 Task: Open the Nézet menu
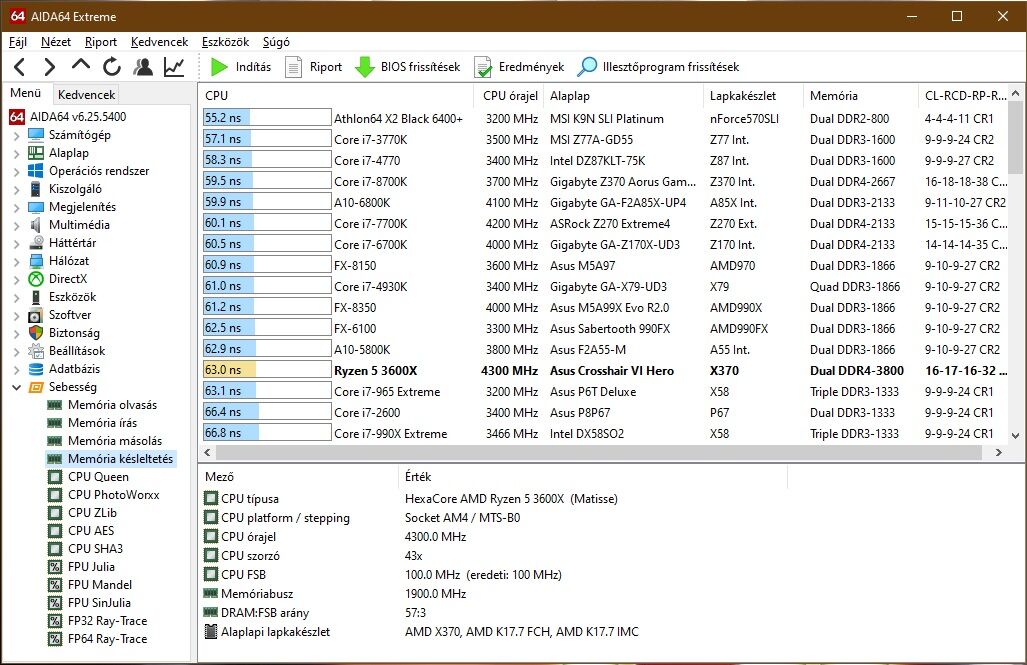tap(56, 42)
